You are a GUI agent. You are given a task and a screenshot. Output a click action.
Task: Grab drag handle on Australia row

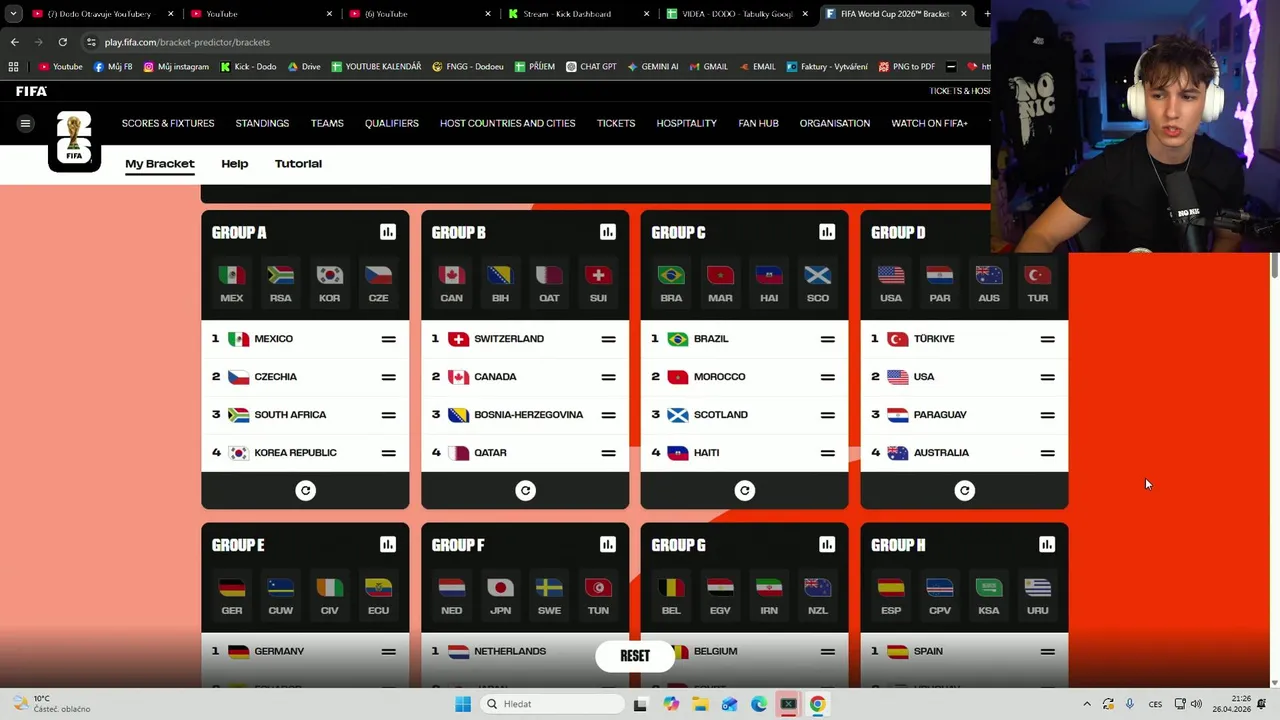[x=1047, y=453]
